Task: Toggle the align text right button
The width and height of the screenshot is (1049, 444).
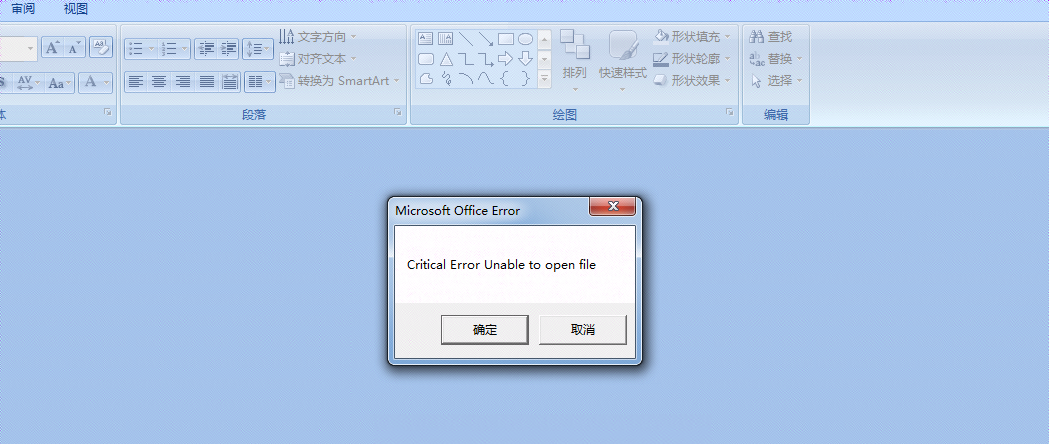Action: 183,82
